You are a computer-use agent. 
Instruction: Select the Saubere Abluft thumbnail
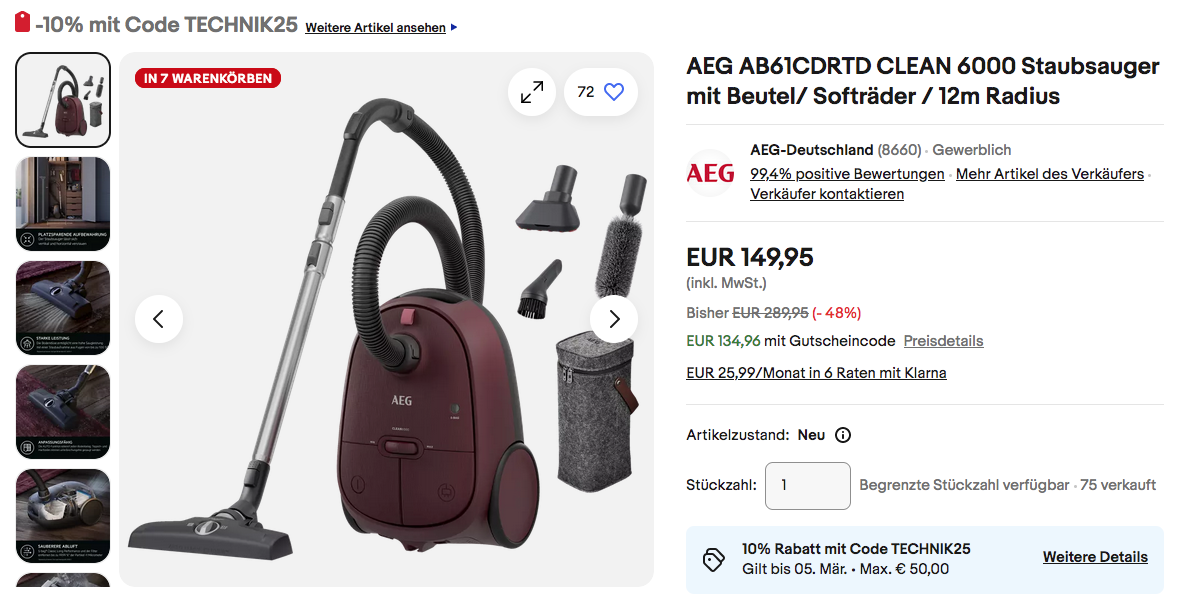[63, 516]
